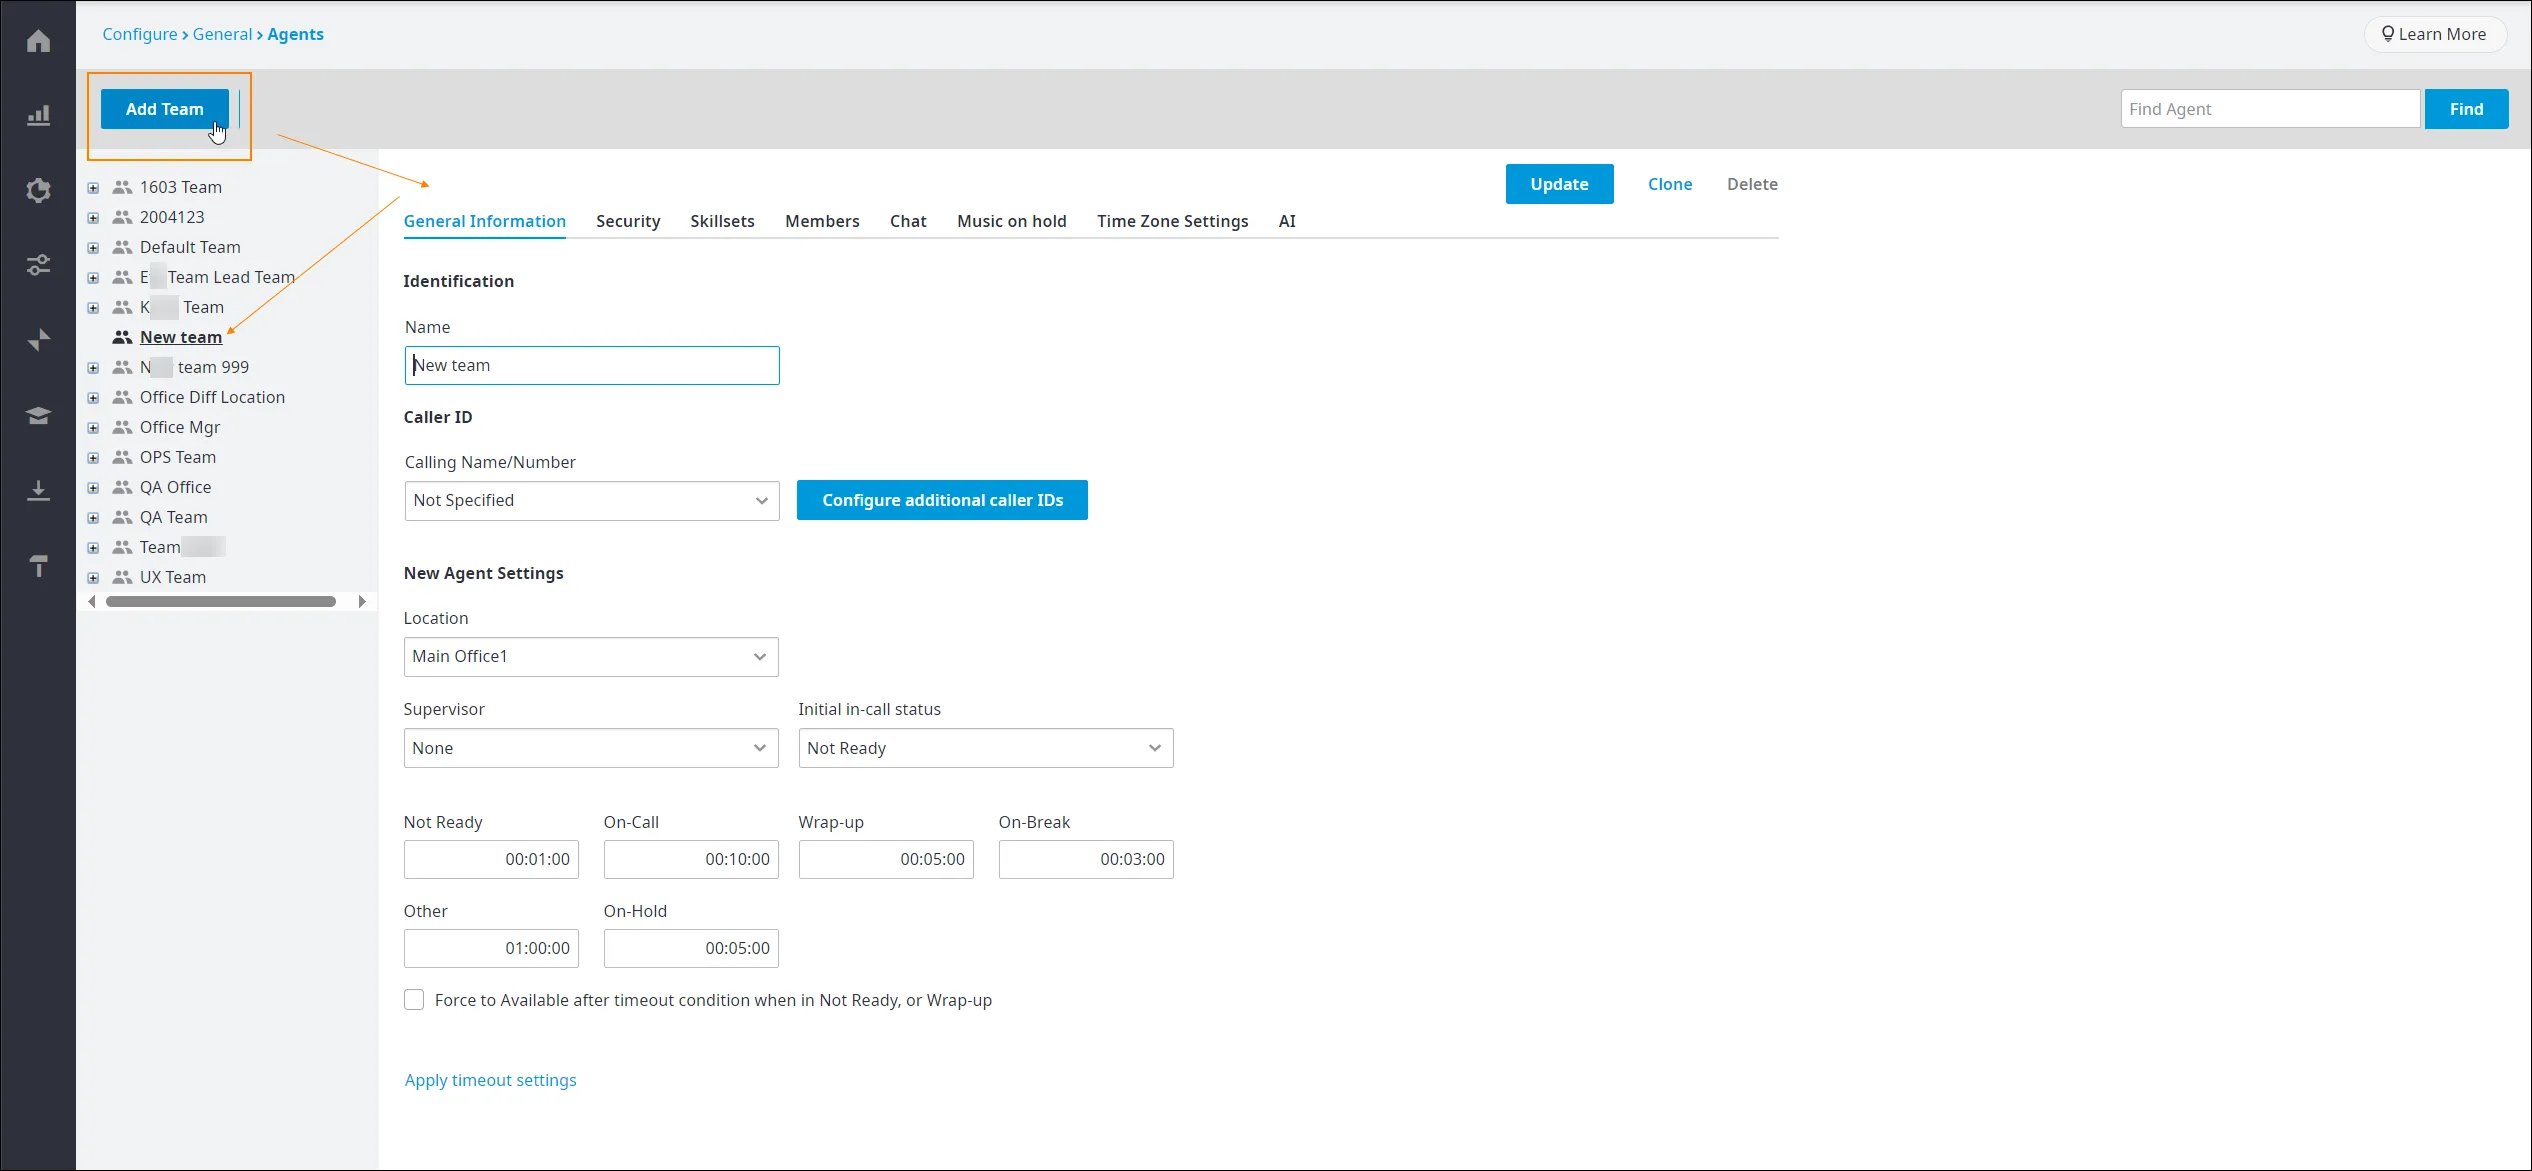Expand the 1603 Team tree node
Image resolution: width=2532 pixels, height=1171 pixels.
(93, 188)
